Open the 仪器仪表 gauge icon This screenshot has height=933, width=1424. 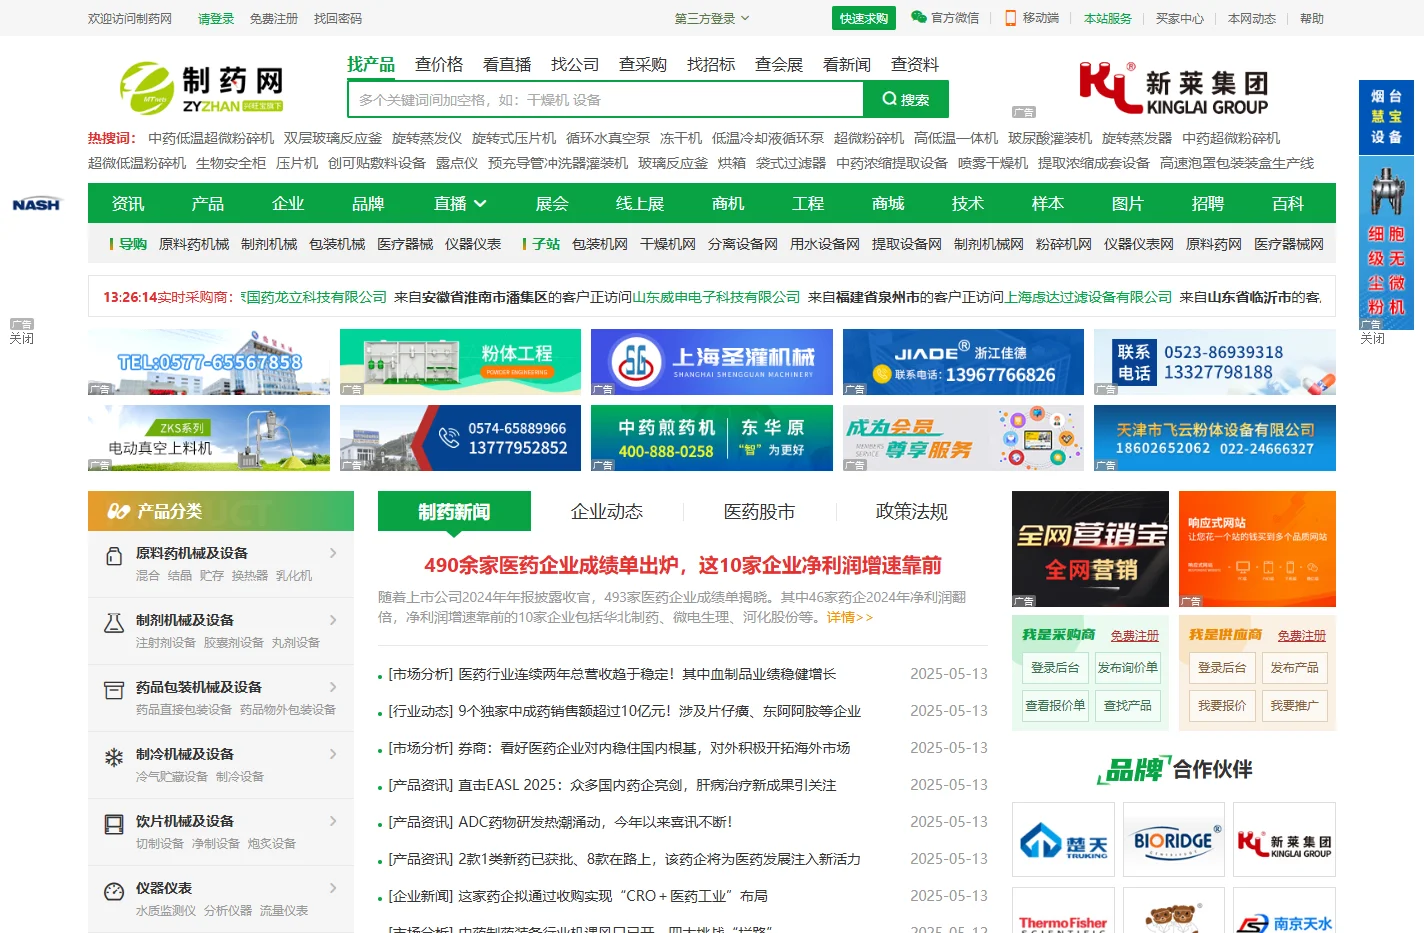coord(115,891)
